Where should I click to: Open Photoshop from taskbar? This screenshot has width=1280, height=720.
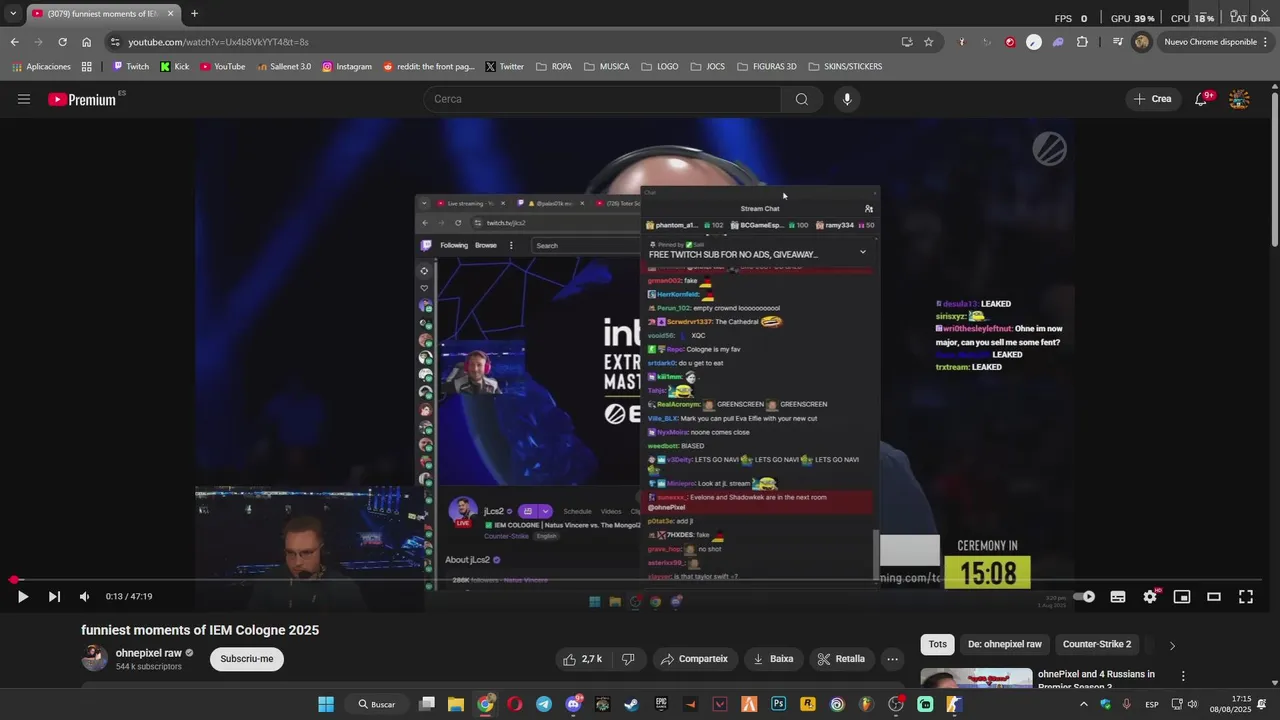778,704
